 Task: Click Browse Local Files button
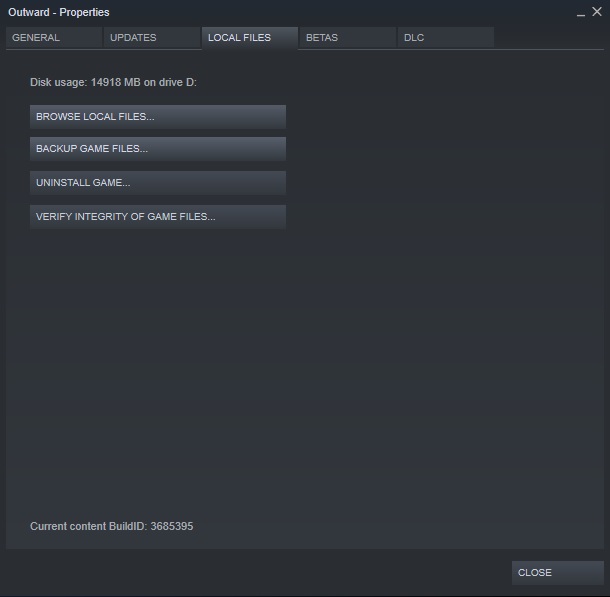[158, 117]
